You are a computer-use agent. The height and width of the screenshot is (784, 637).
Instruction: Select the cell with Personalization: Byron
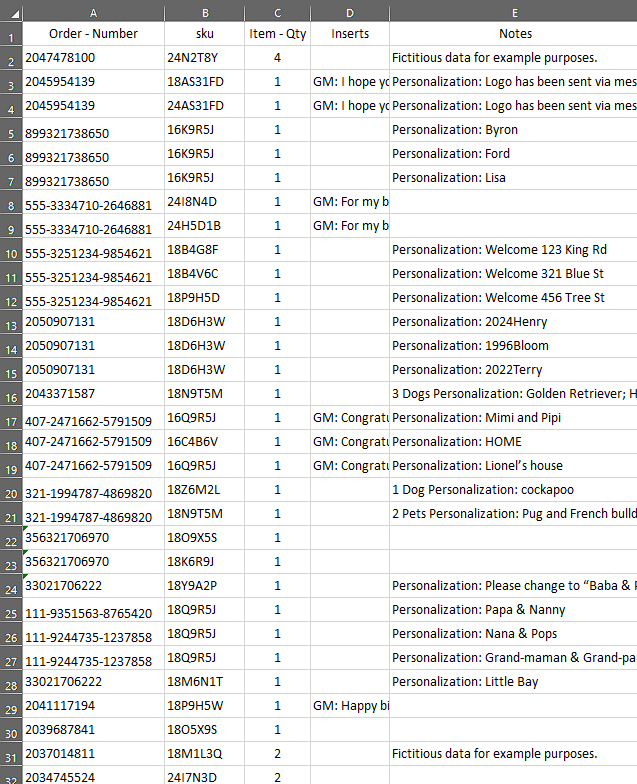(x=513, y=130)
